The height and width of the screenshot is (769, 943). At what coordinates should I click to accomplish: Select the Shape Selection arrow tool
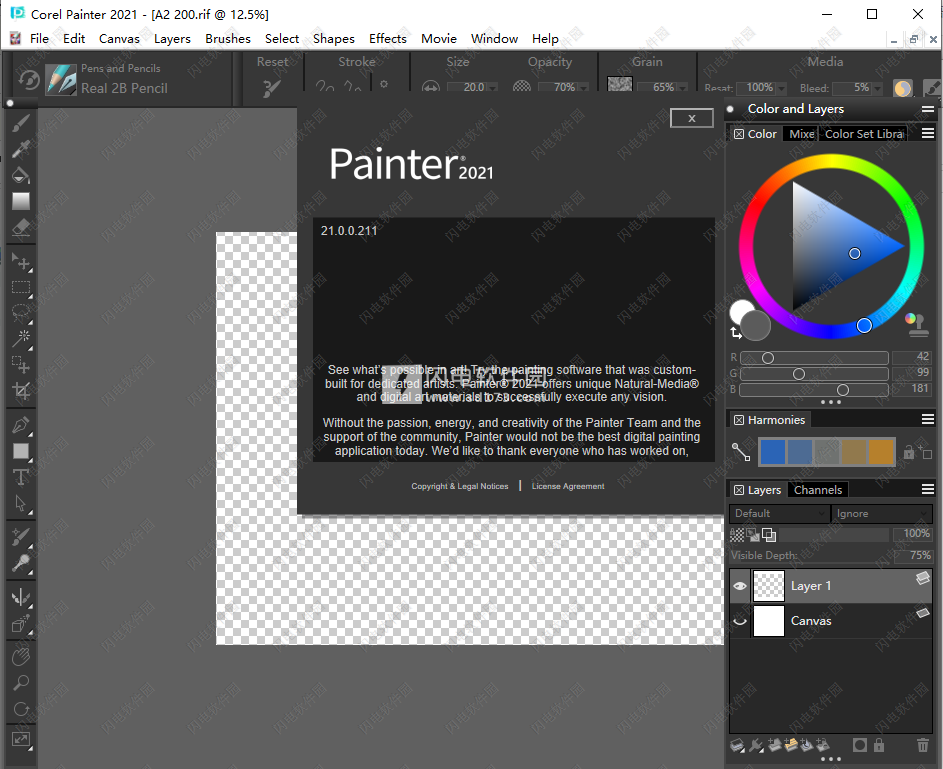(x=20, y=503)
